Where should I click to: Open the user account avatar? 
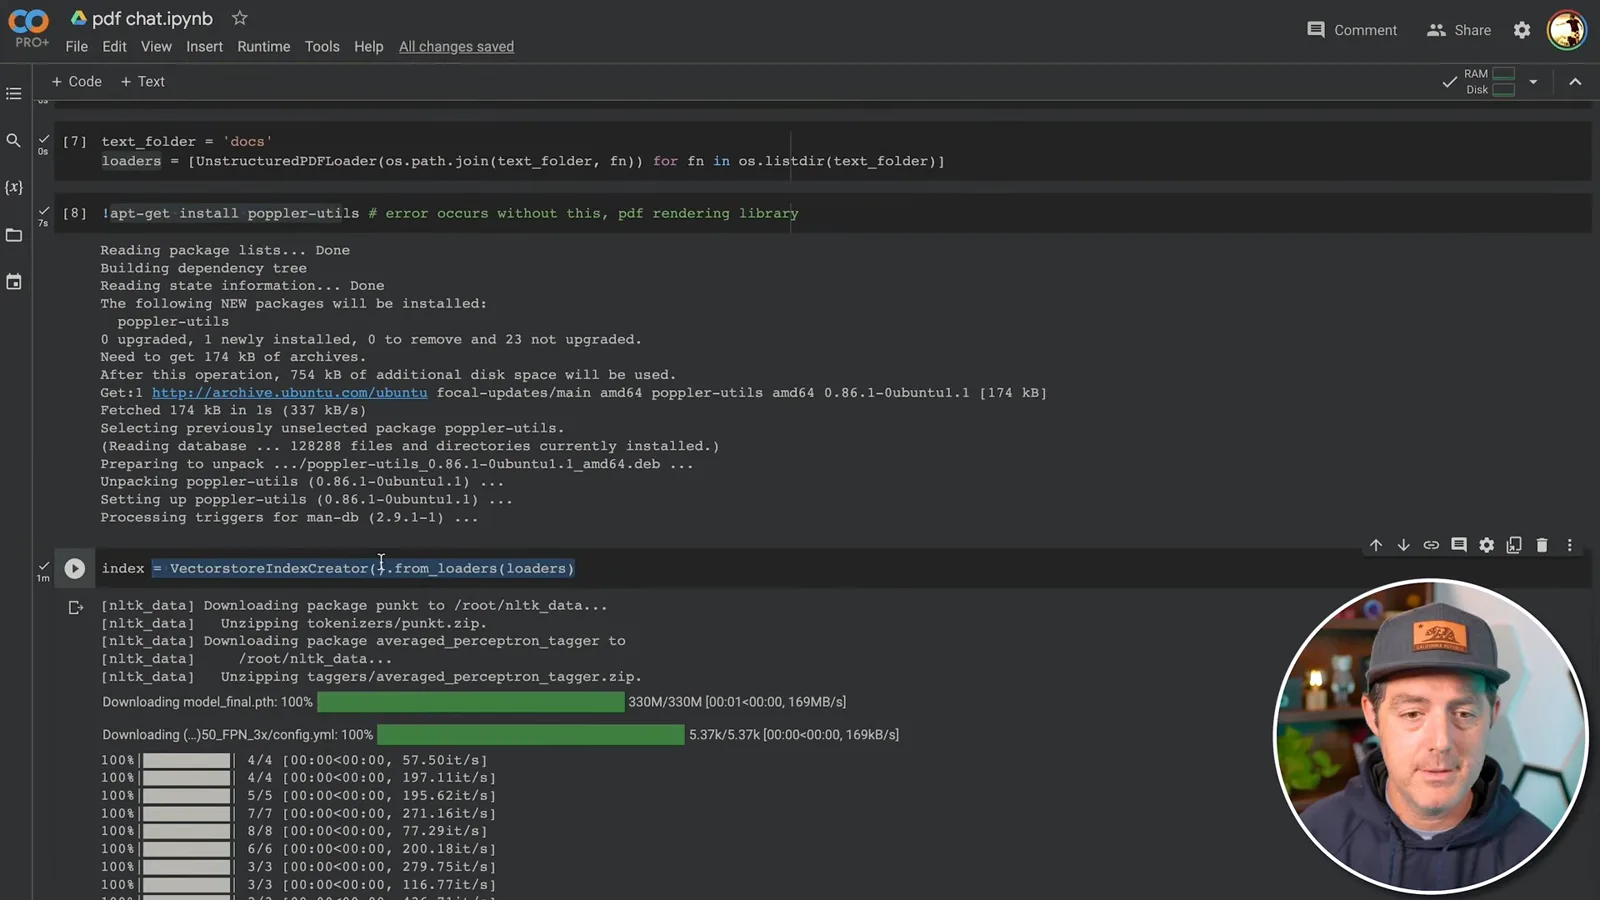pyautogui.click(x=1567, y=29)
